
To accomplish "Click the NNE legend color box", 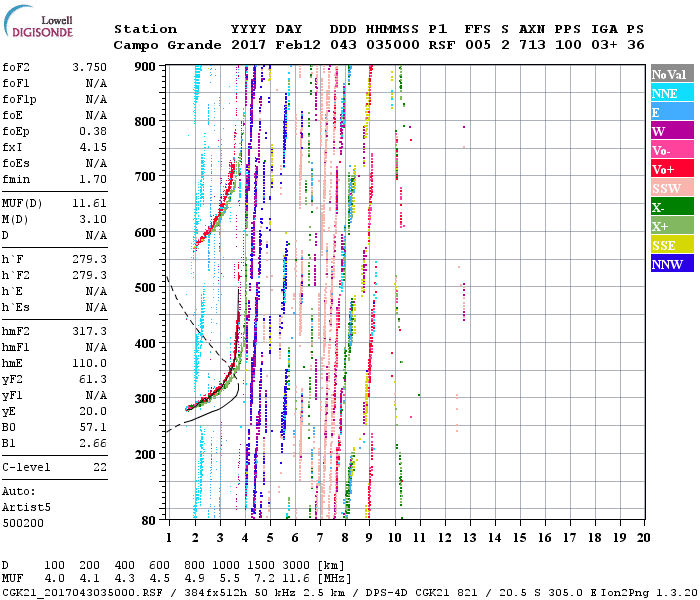I will (x=671, y=93).
